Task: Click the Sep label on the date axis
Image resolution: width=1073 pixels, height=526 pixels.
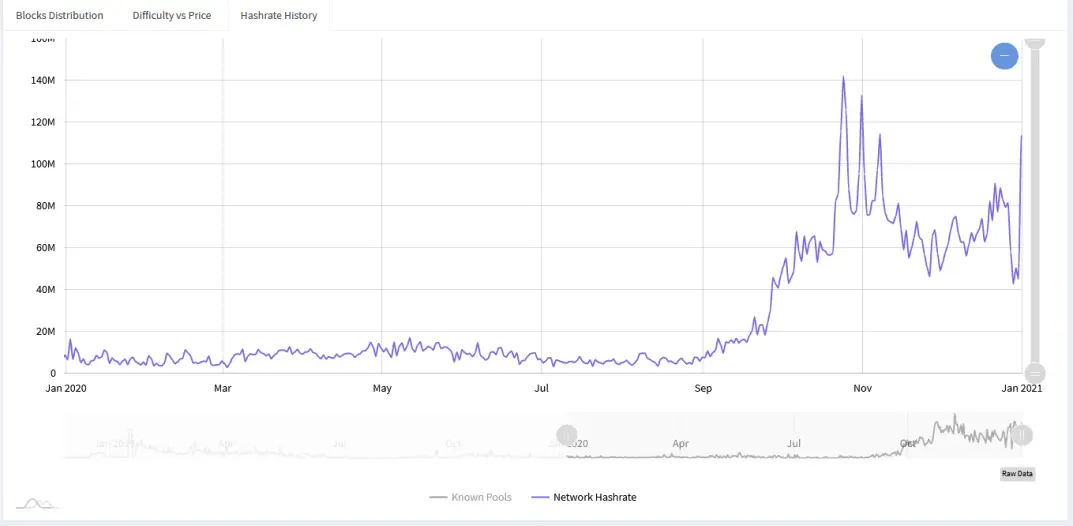Action: [x=703, y=389]
